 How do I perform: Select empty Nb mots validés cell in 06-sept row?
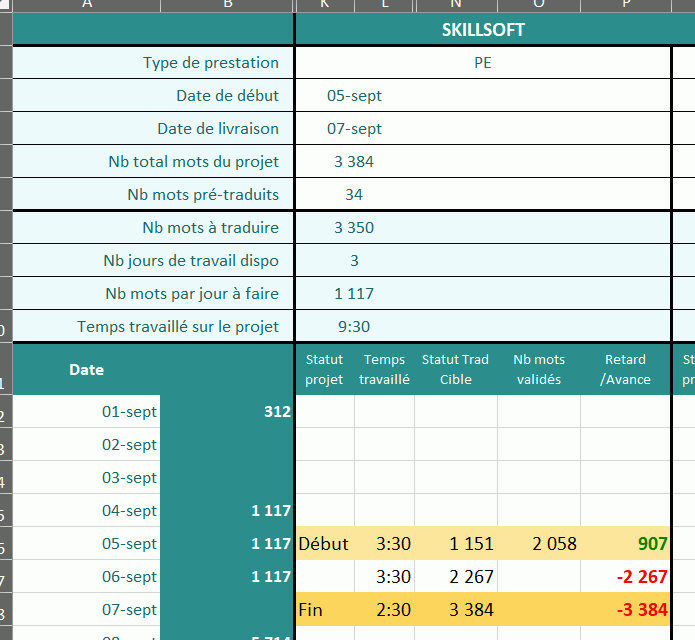coord(539,577)
